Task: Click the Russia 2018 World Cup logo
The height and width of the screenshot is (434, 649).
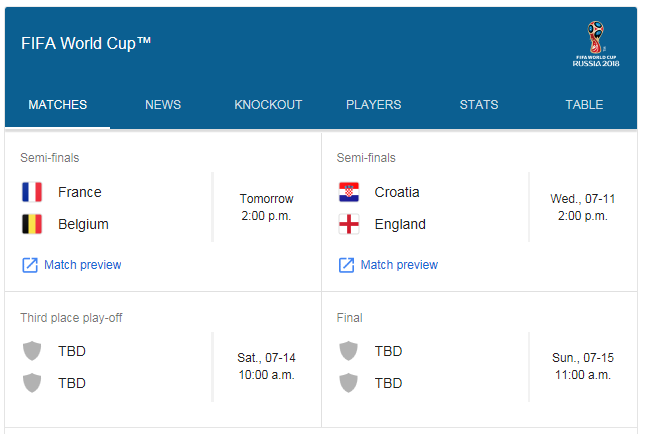Action: click(x=596, y=44)
